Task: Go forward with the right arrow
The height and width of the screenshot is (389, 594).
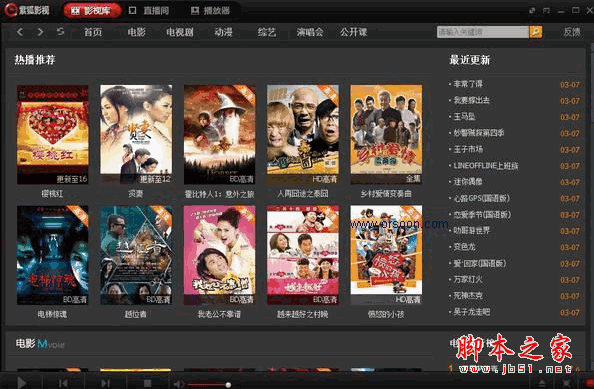Action: click(40, 32)
